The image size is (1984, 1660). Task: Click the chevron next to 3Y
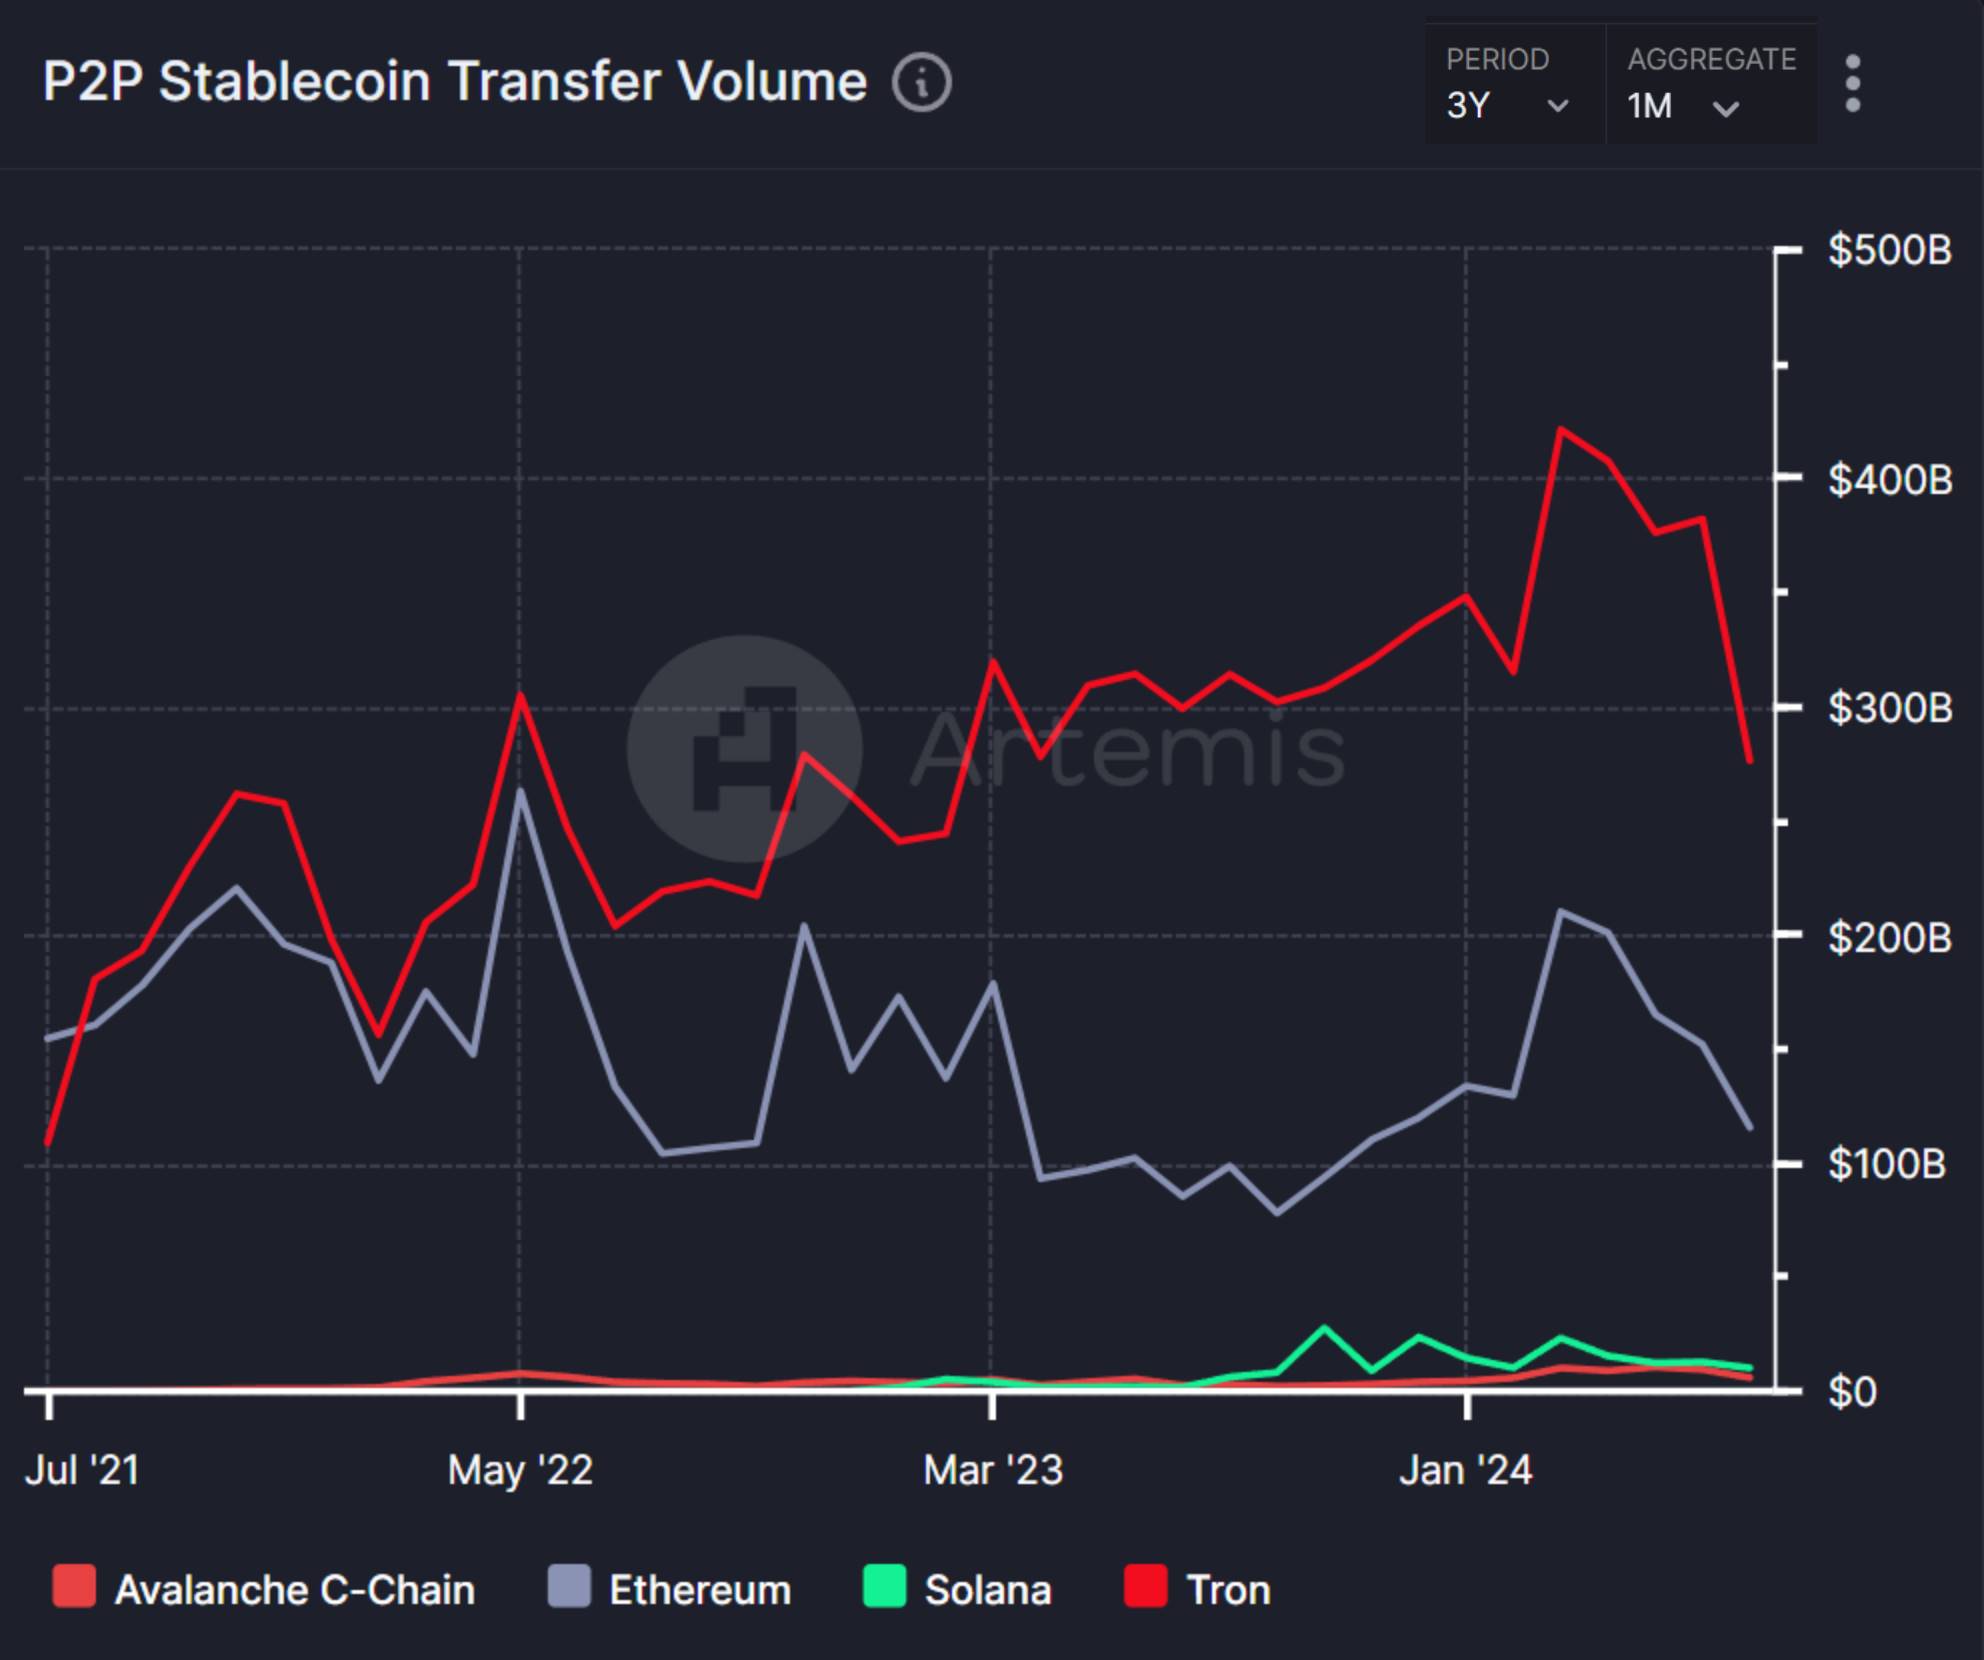(x=1557, y=105)
